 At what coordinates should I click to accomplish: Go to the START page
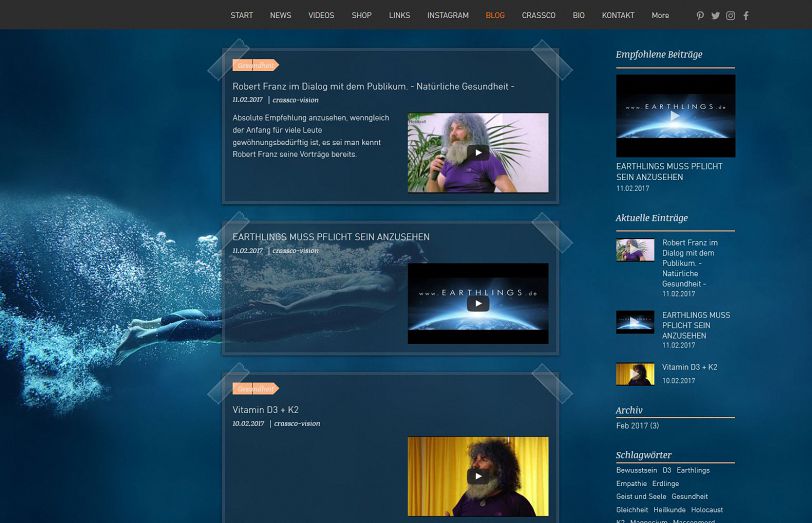[x=242, y=16]
